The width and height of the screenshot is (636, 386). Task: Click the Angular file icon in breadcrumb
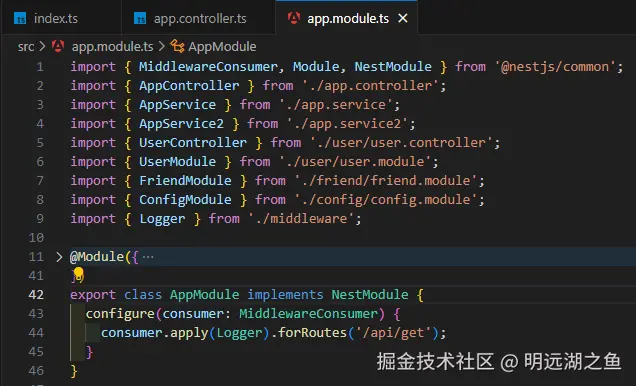coord(58,46)
